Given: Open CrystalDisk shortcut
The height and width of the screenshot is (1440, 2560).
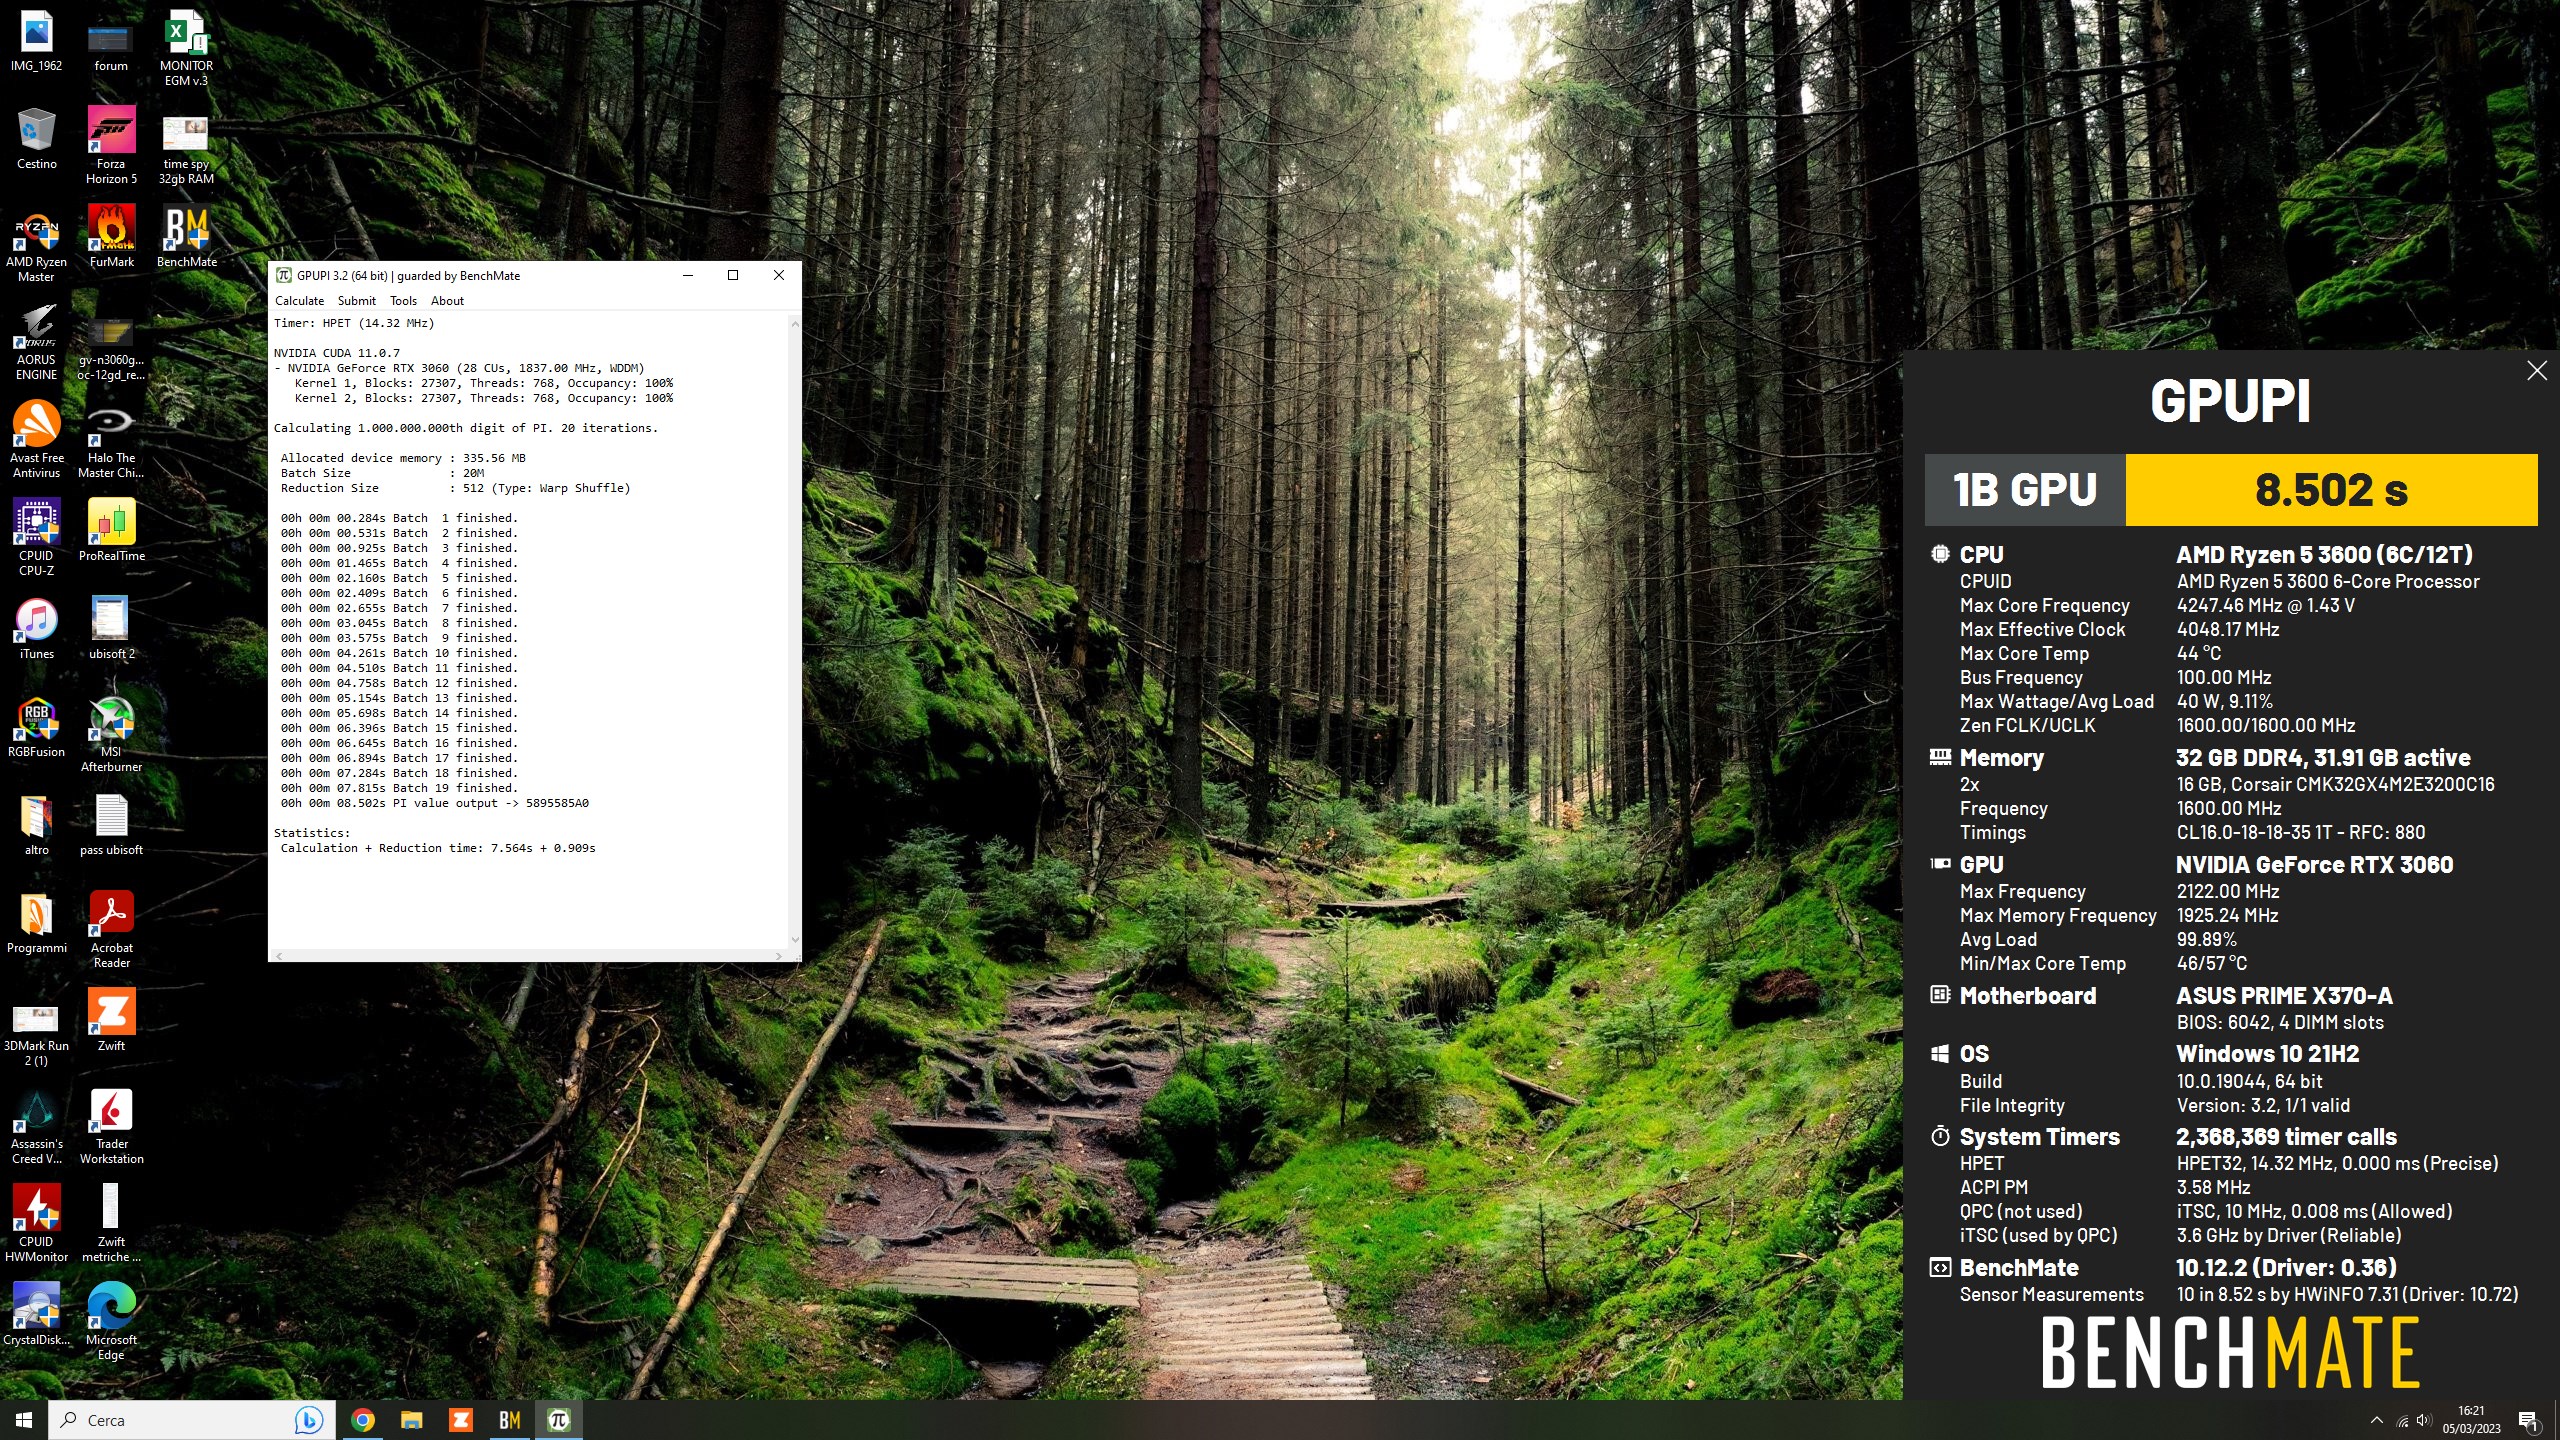Looking at the screenshot, I should [x=36, y=1315].
